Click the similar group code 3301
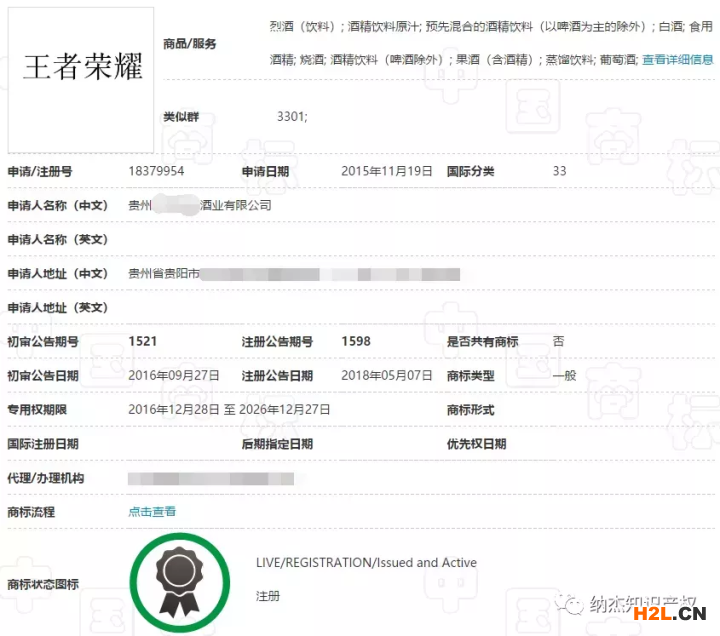The image size is (720, 636). pos(292,117)
